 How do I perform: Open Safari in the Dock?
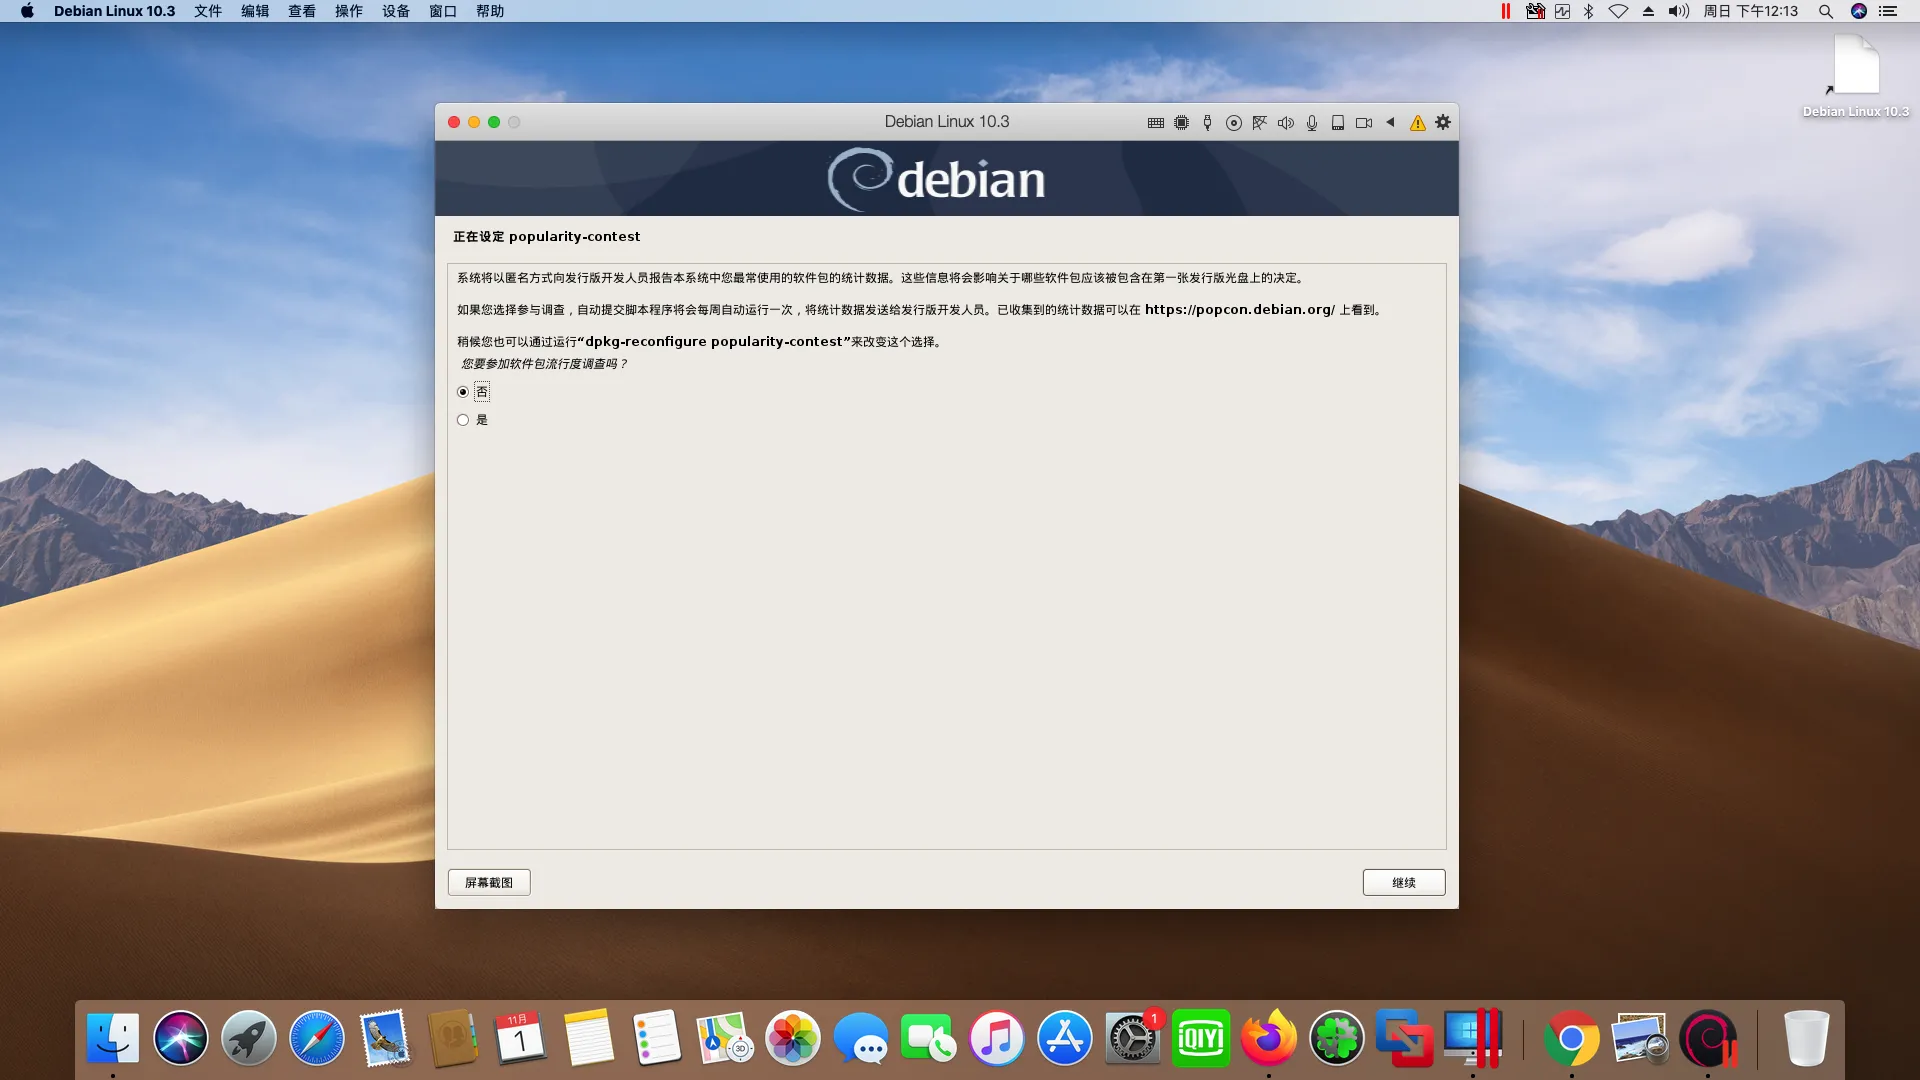[x=317, y=1038]
